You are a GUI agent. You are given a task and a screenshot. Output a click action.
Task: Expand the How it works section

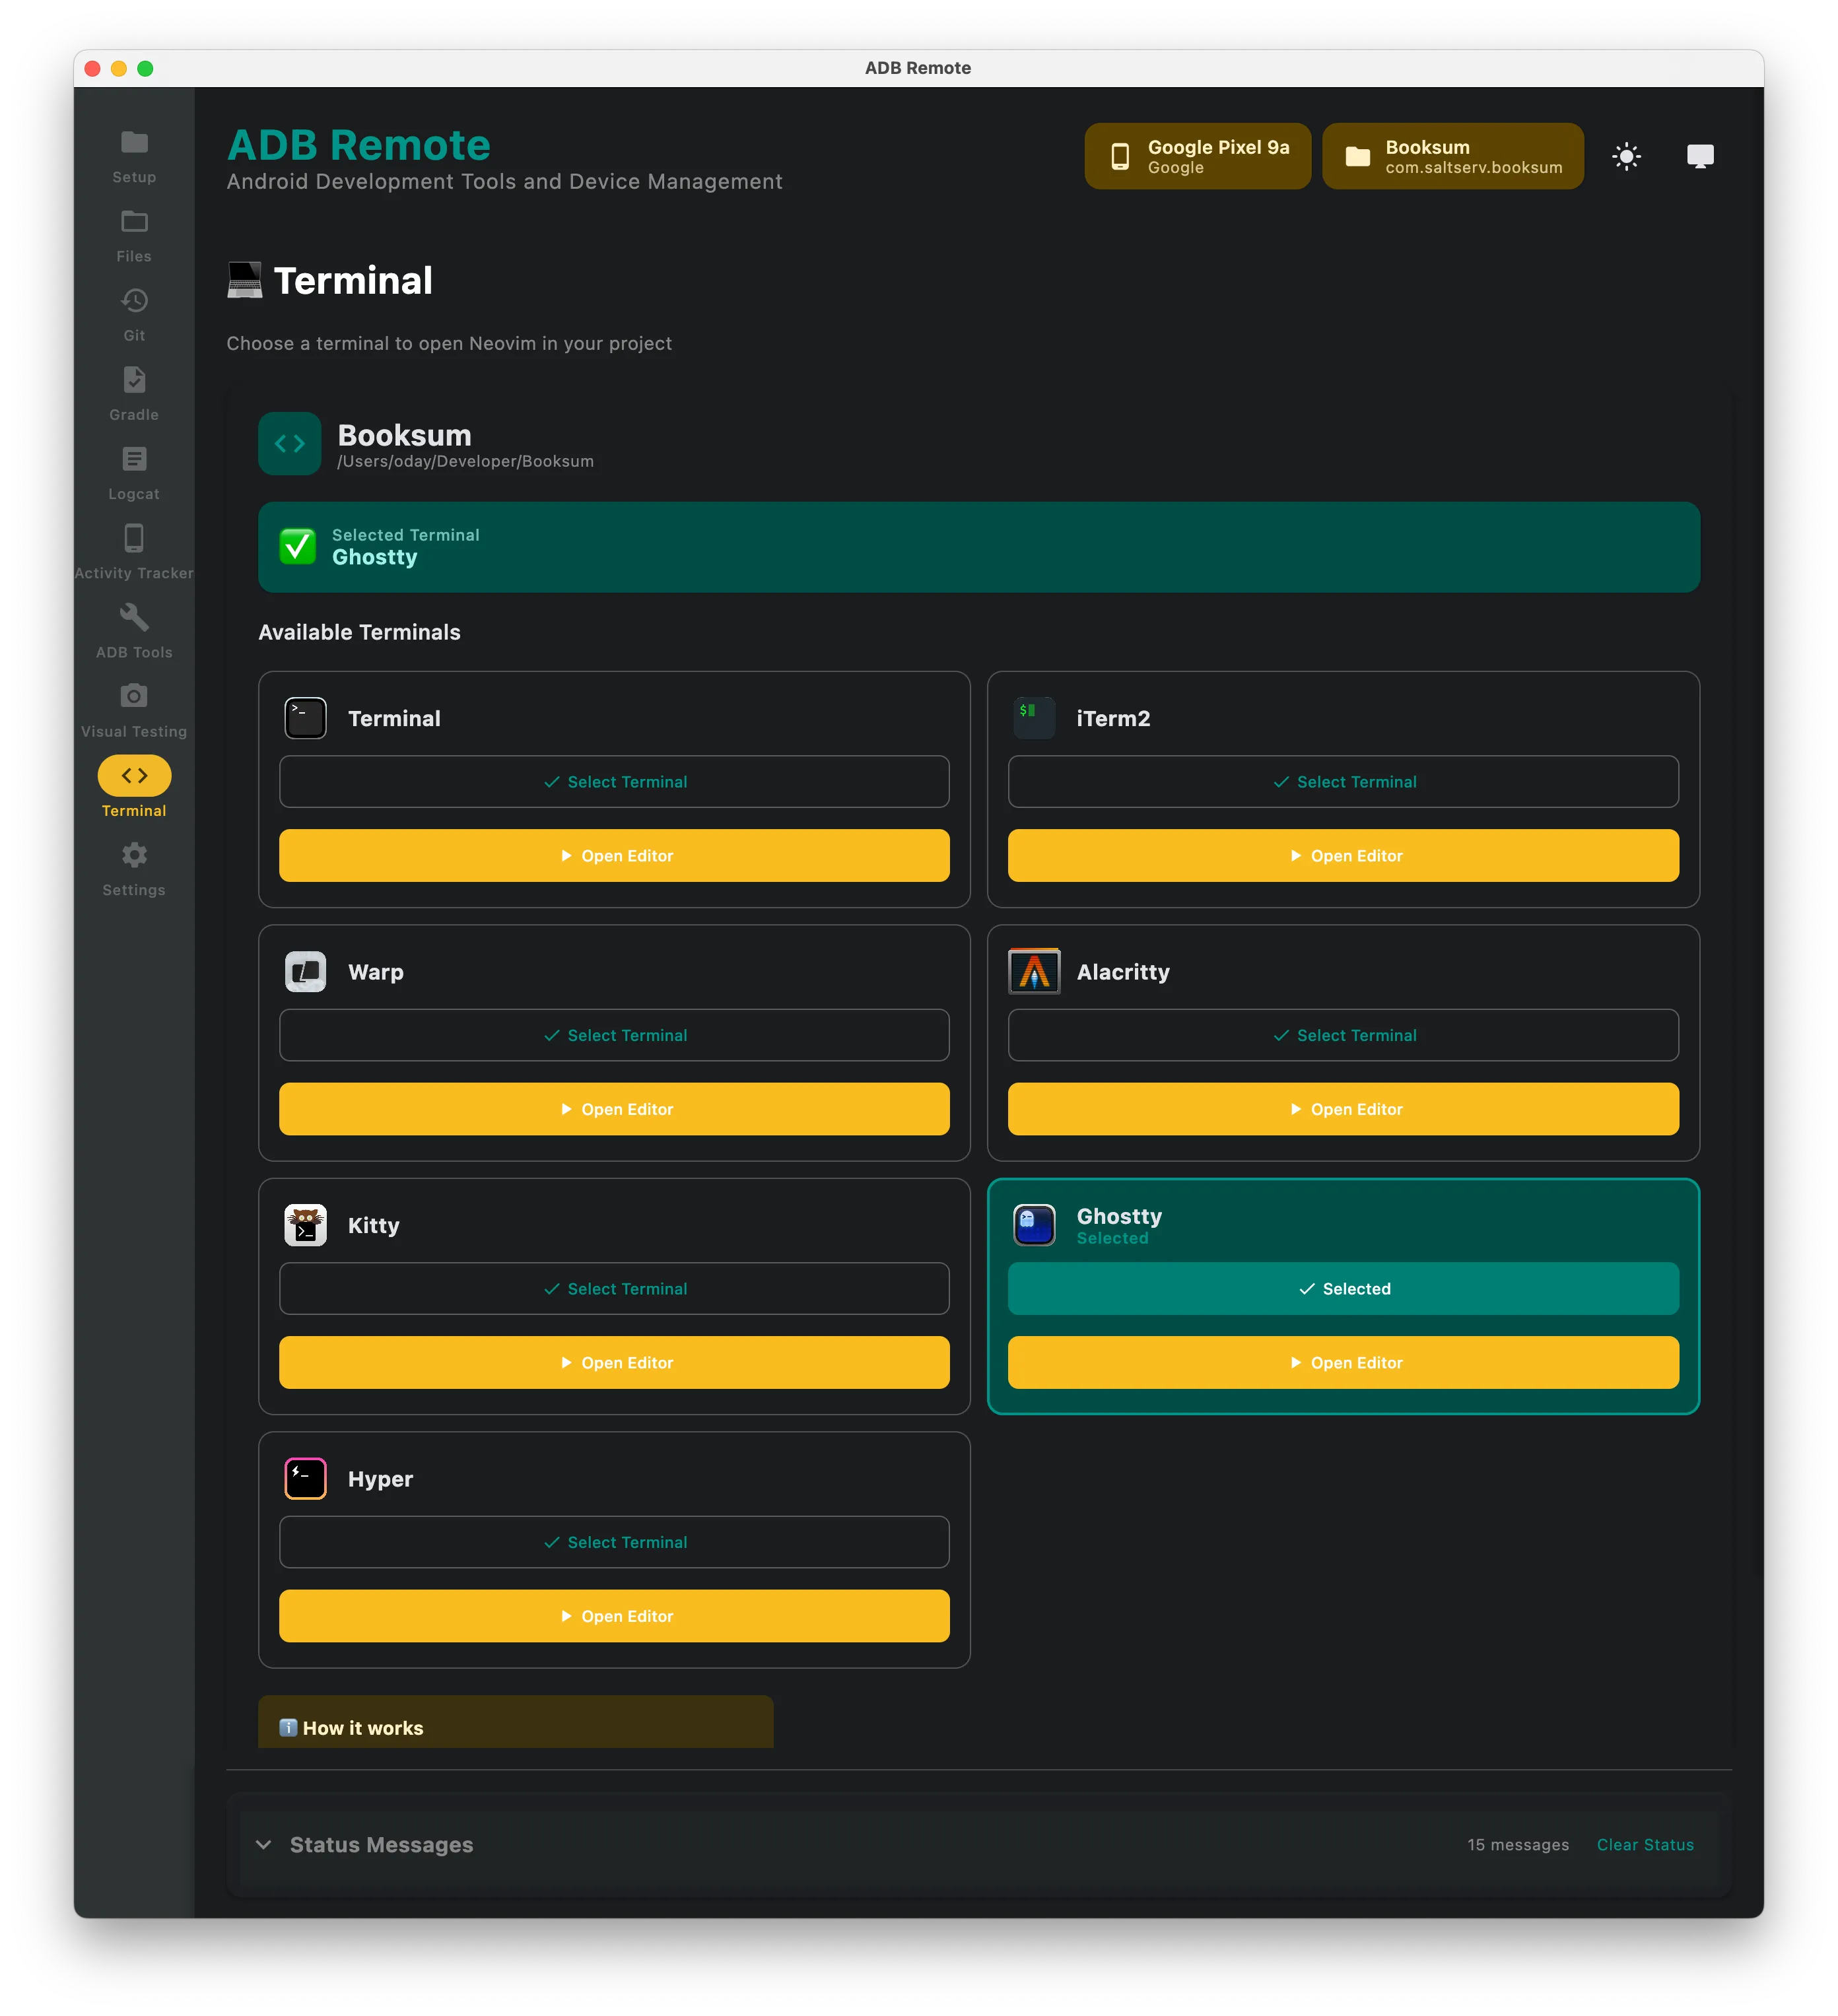515,1726
